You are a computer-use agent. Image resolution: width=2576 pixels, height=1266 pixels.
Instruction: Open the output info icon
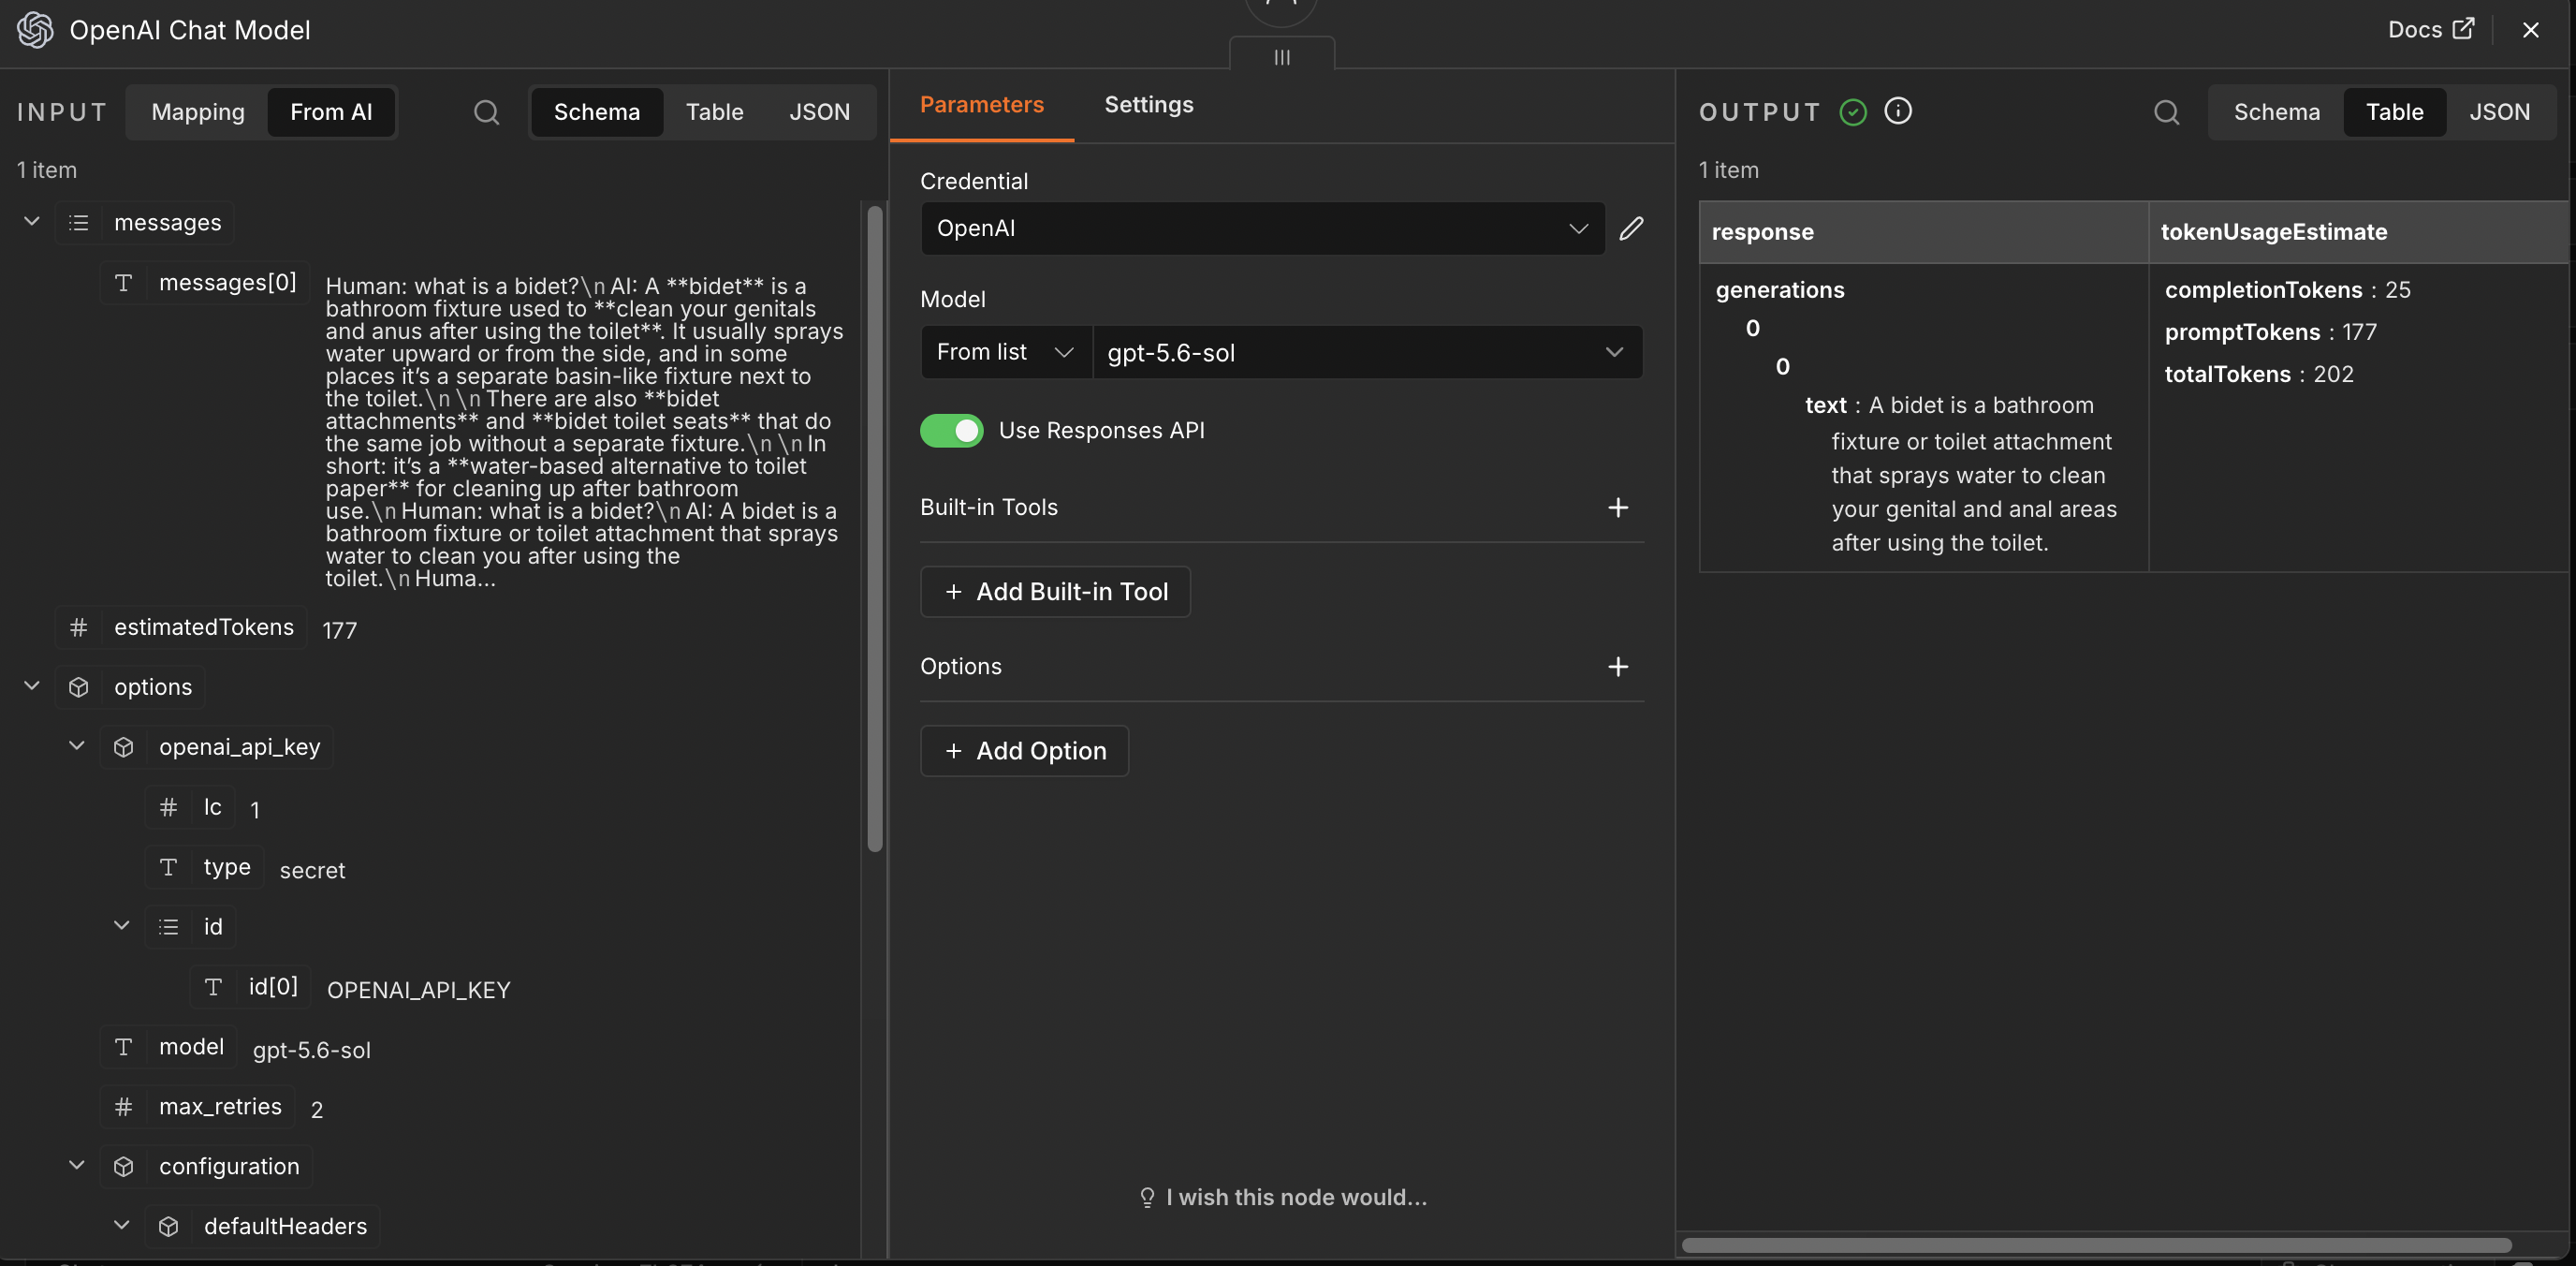[x=1897, y=111]
